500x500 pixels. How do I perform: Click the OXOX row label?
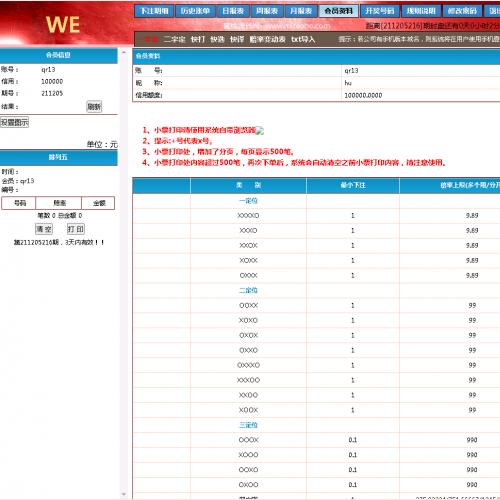(x=248, y=335)
